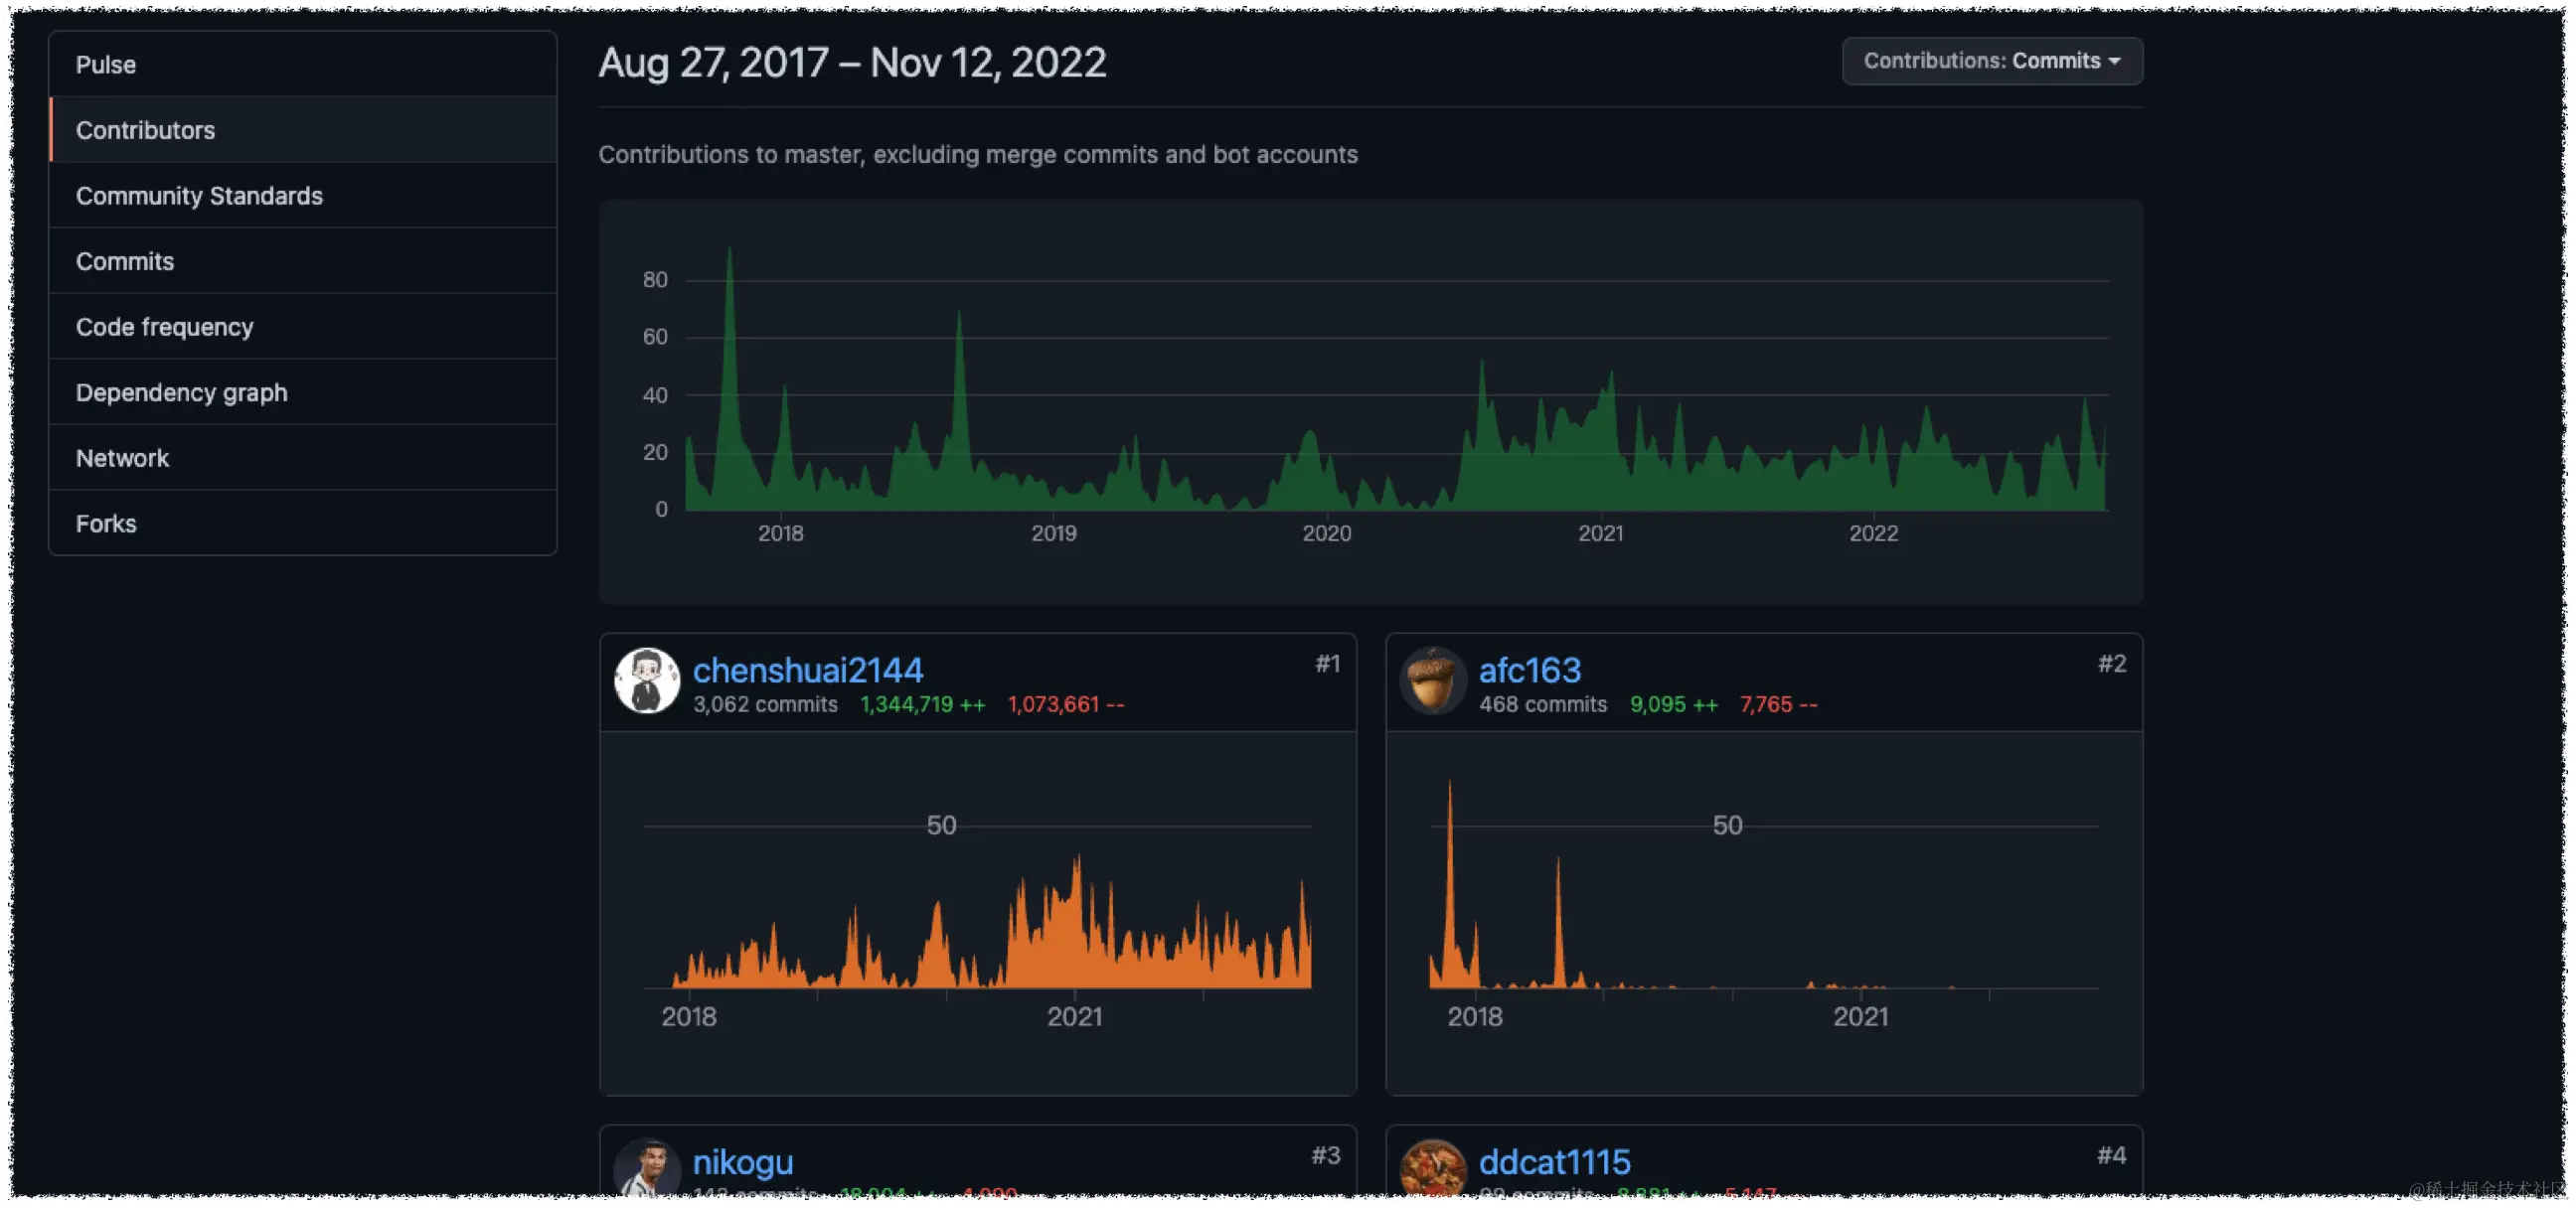Click chenshuai2144's avatar image
The width and height of the screenshot is (2576, 1208).
[x=646, y=680]
